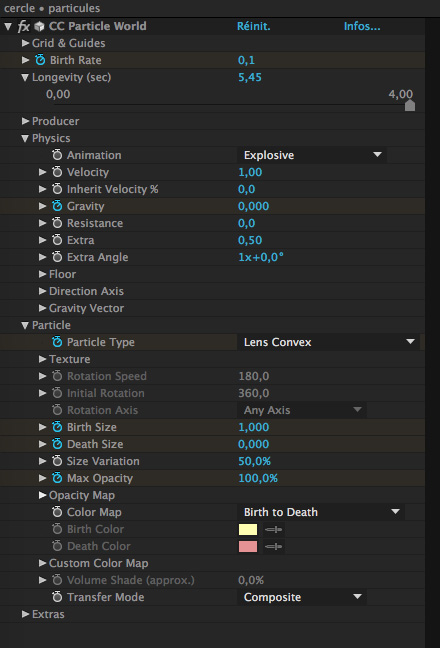Click the Birth Size value 1,000
This screenshot has width=440, height=648.
[253, 427]
